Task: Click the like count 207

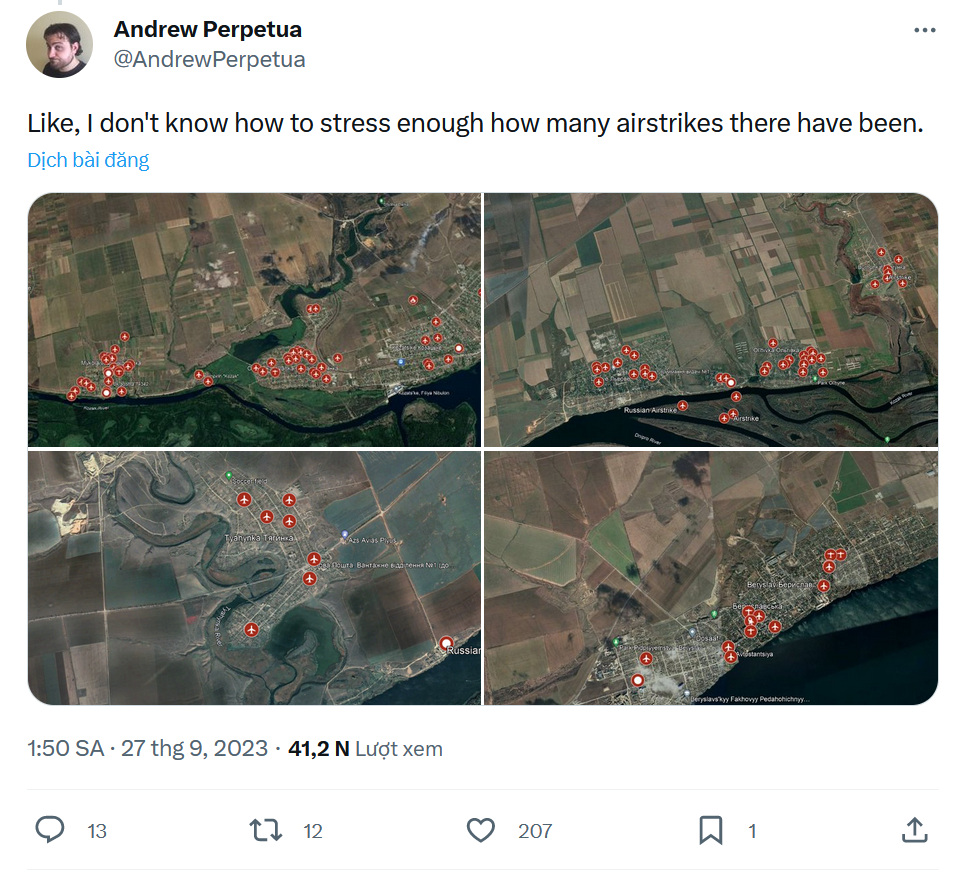Action: [535, 831]
